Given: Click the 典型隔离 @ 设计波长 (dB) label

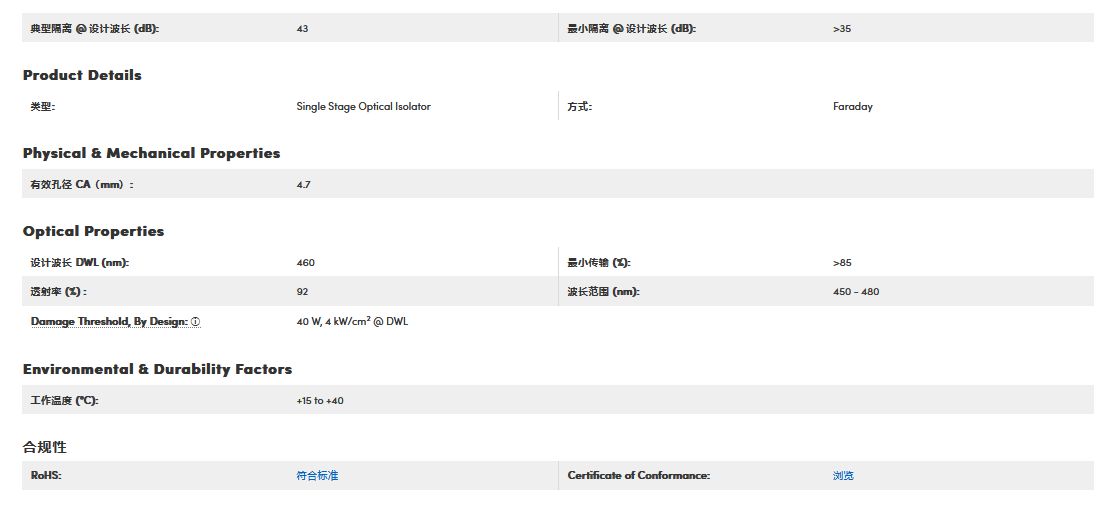Looking at the screenshot, I should [x=95, y=29].
